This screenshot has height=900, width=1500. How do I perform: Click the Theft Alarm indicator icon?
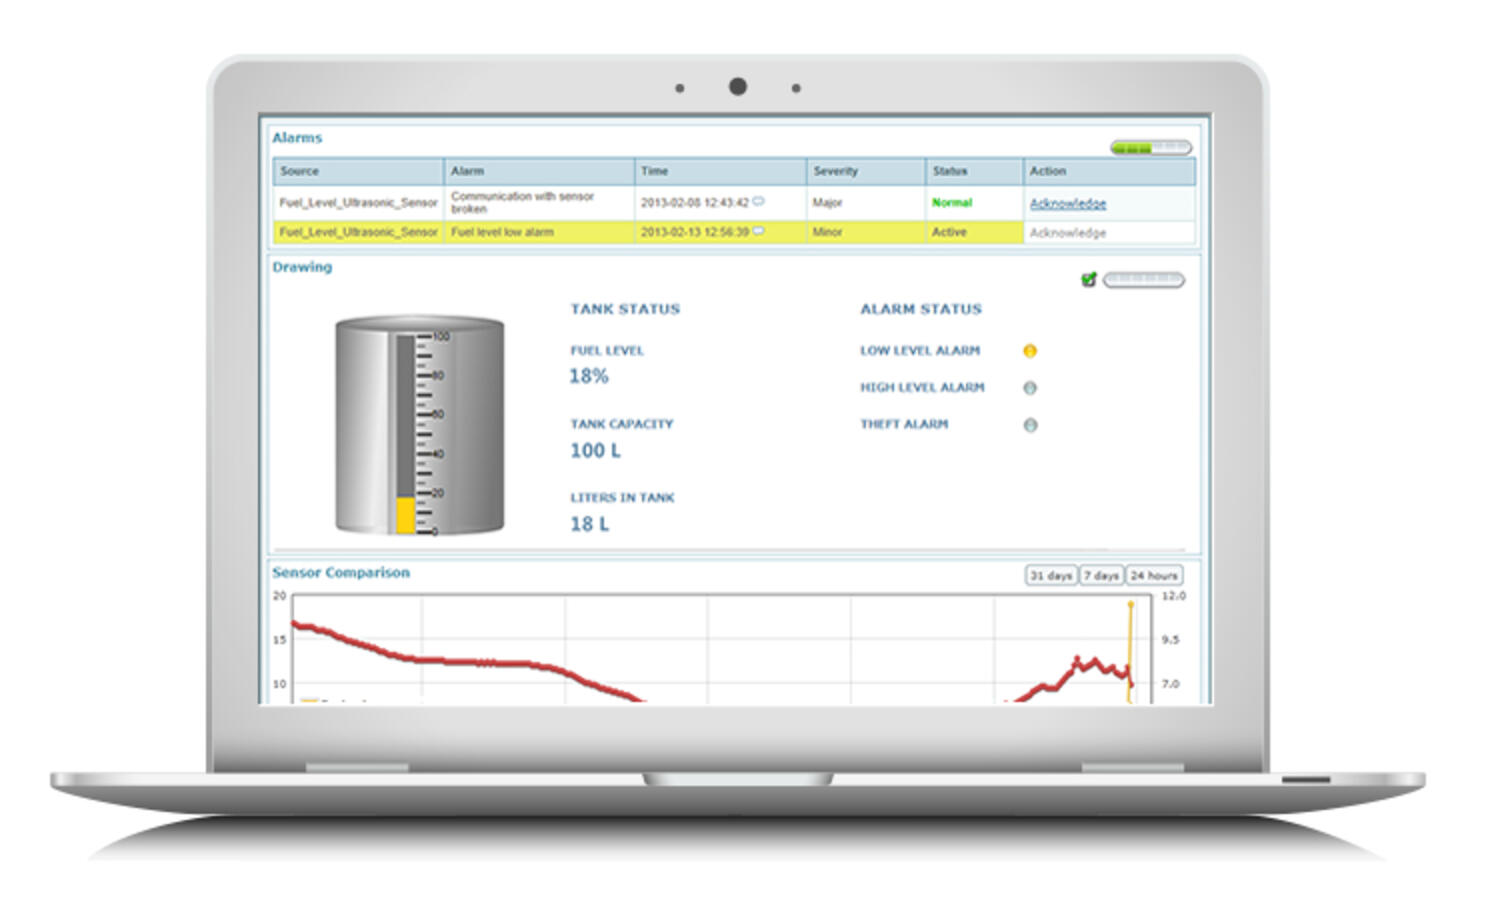(1030, 424)
